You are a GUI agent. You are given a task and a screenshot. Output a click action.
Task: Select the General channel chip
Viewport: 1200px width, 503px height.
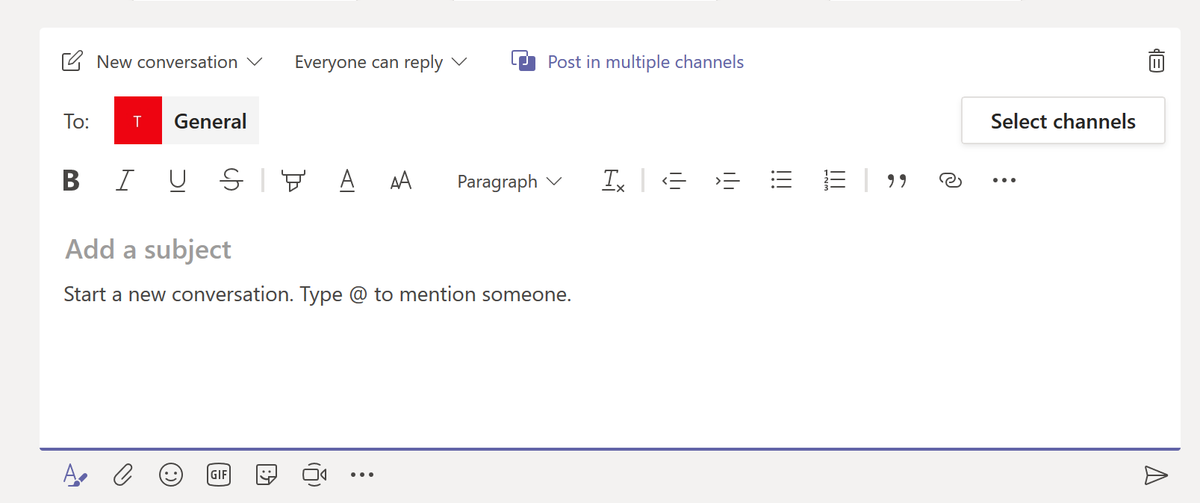(x=186, y=121)
